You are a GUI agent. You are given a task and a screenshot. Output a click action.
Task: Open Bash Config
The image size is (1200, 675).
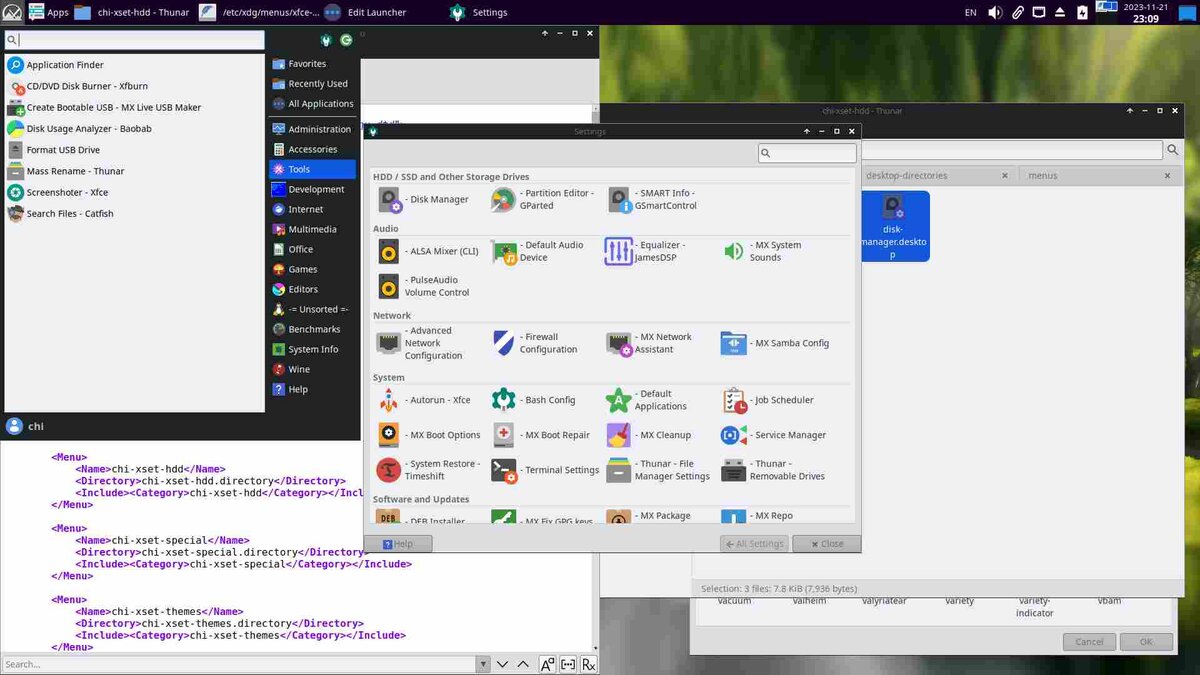[534, 400]
